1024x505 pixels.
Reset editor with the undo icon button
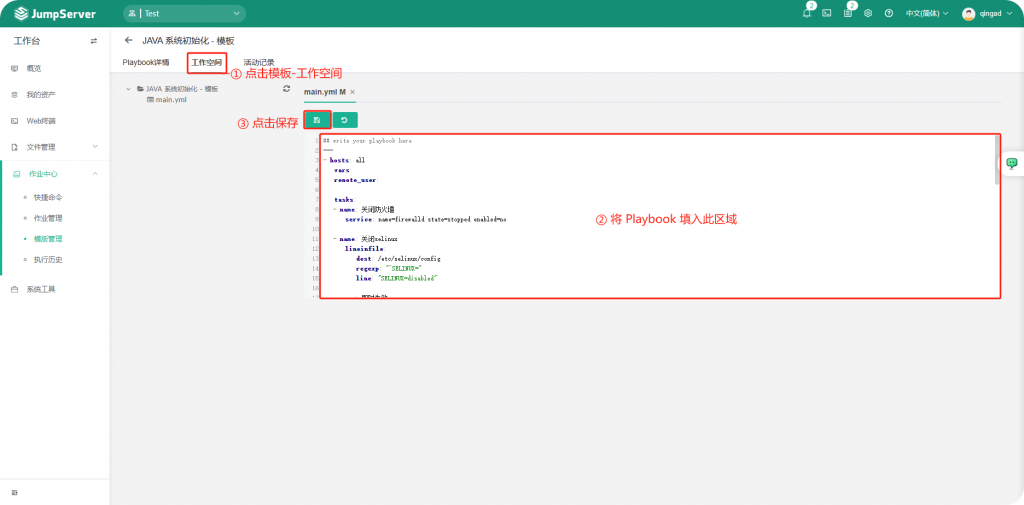(345, 120)
